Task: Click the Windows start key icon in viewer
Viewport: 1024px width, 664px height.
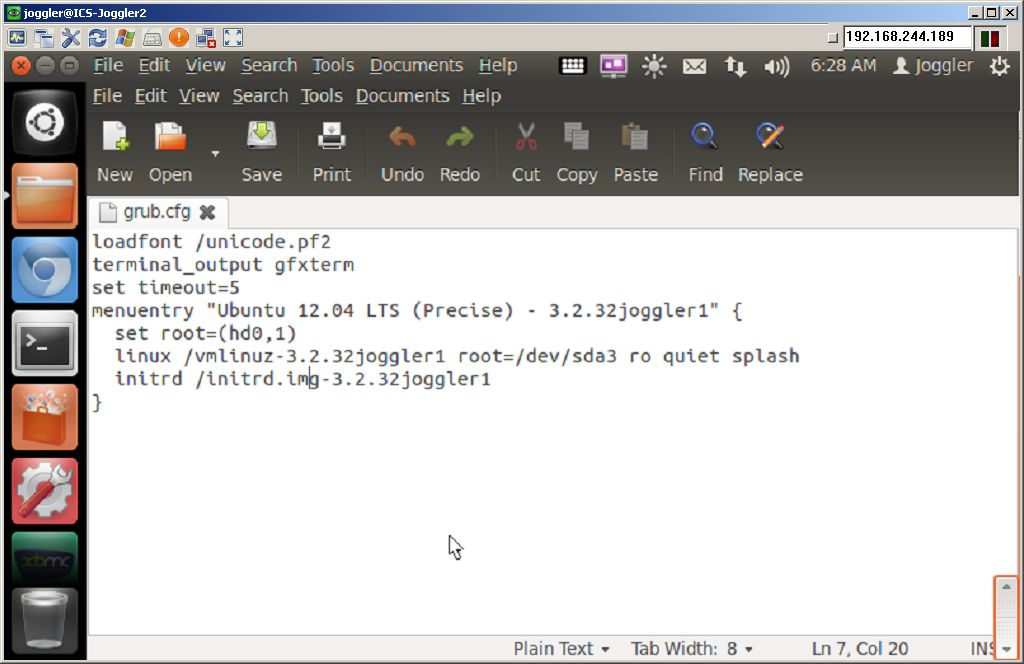Action: [125, 38]
